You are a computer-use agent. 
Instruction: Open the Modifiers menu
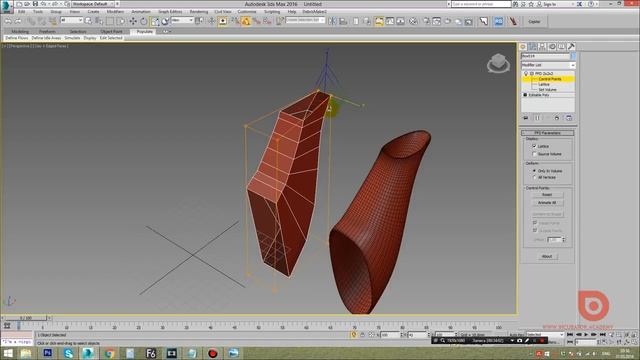point(115,12)
